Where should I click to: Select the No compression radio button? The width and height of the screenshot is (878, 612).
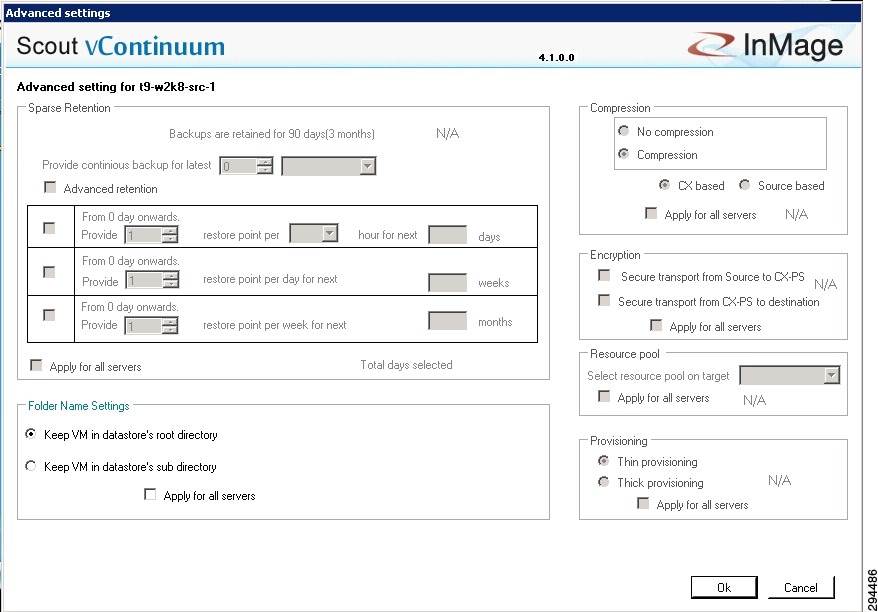tap(623, 131)
